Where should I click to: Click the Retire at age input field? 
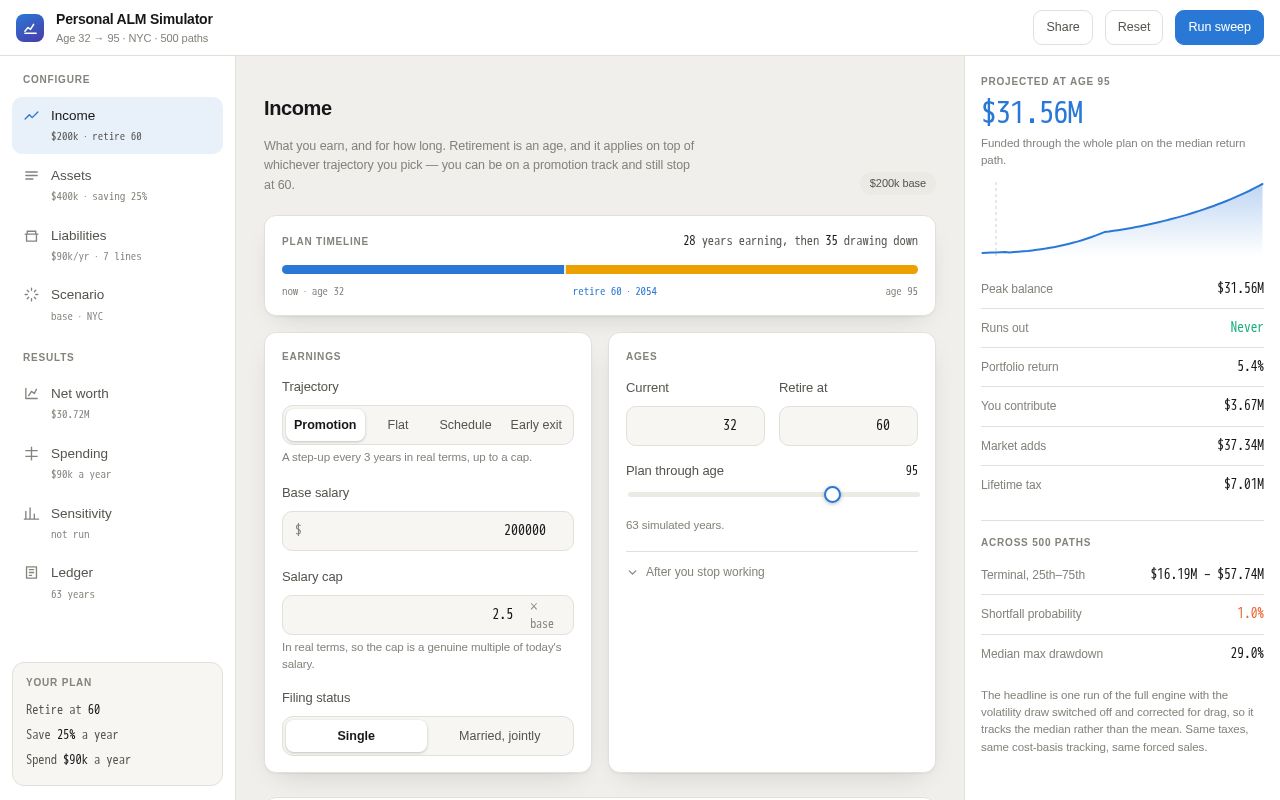click(x=848, y=426)
